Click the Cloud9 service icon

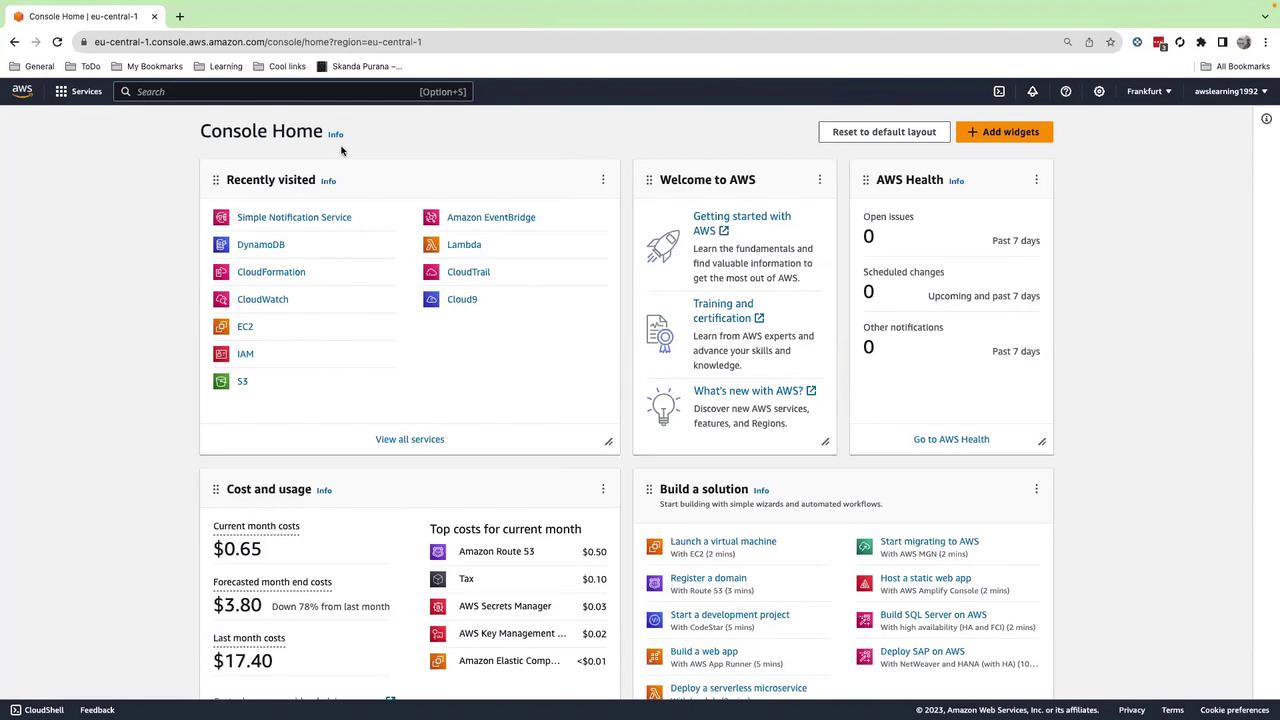(431, 299)
